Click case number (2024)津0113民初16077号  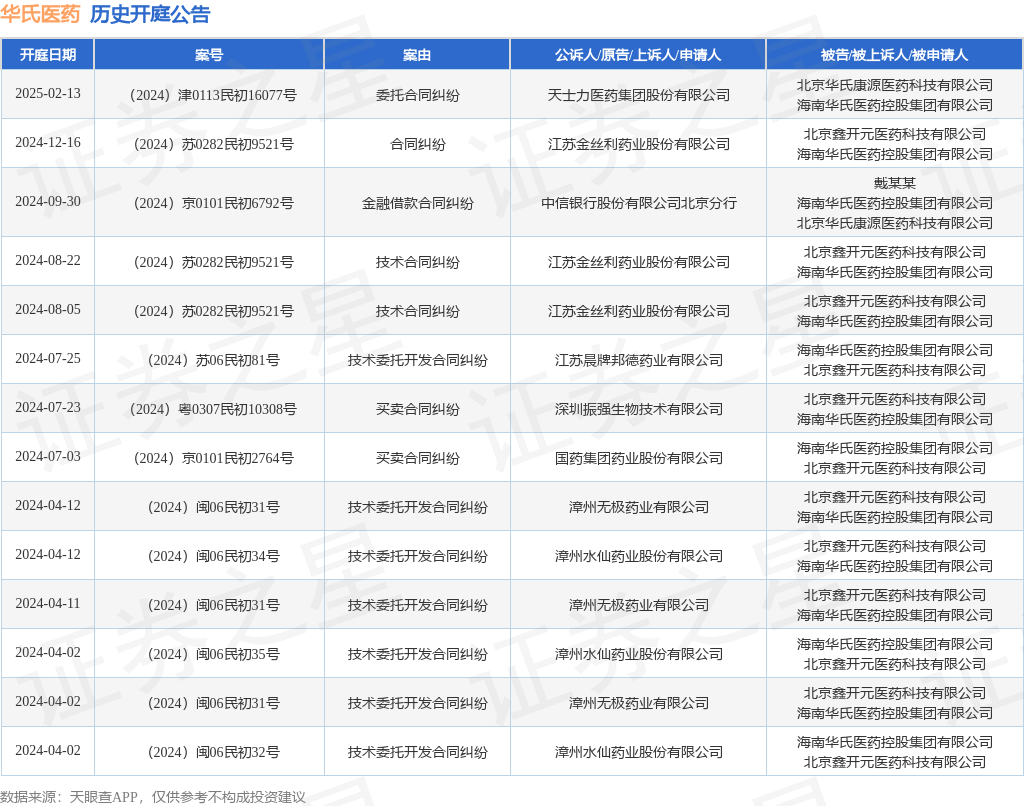tap(213, 95)
